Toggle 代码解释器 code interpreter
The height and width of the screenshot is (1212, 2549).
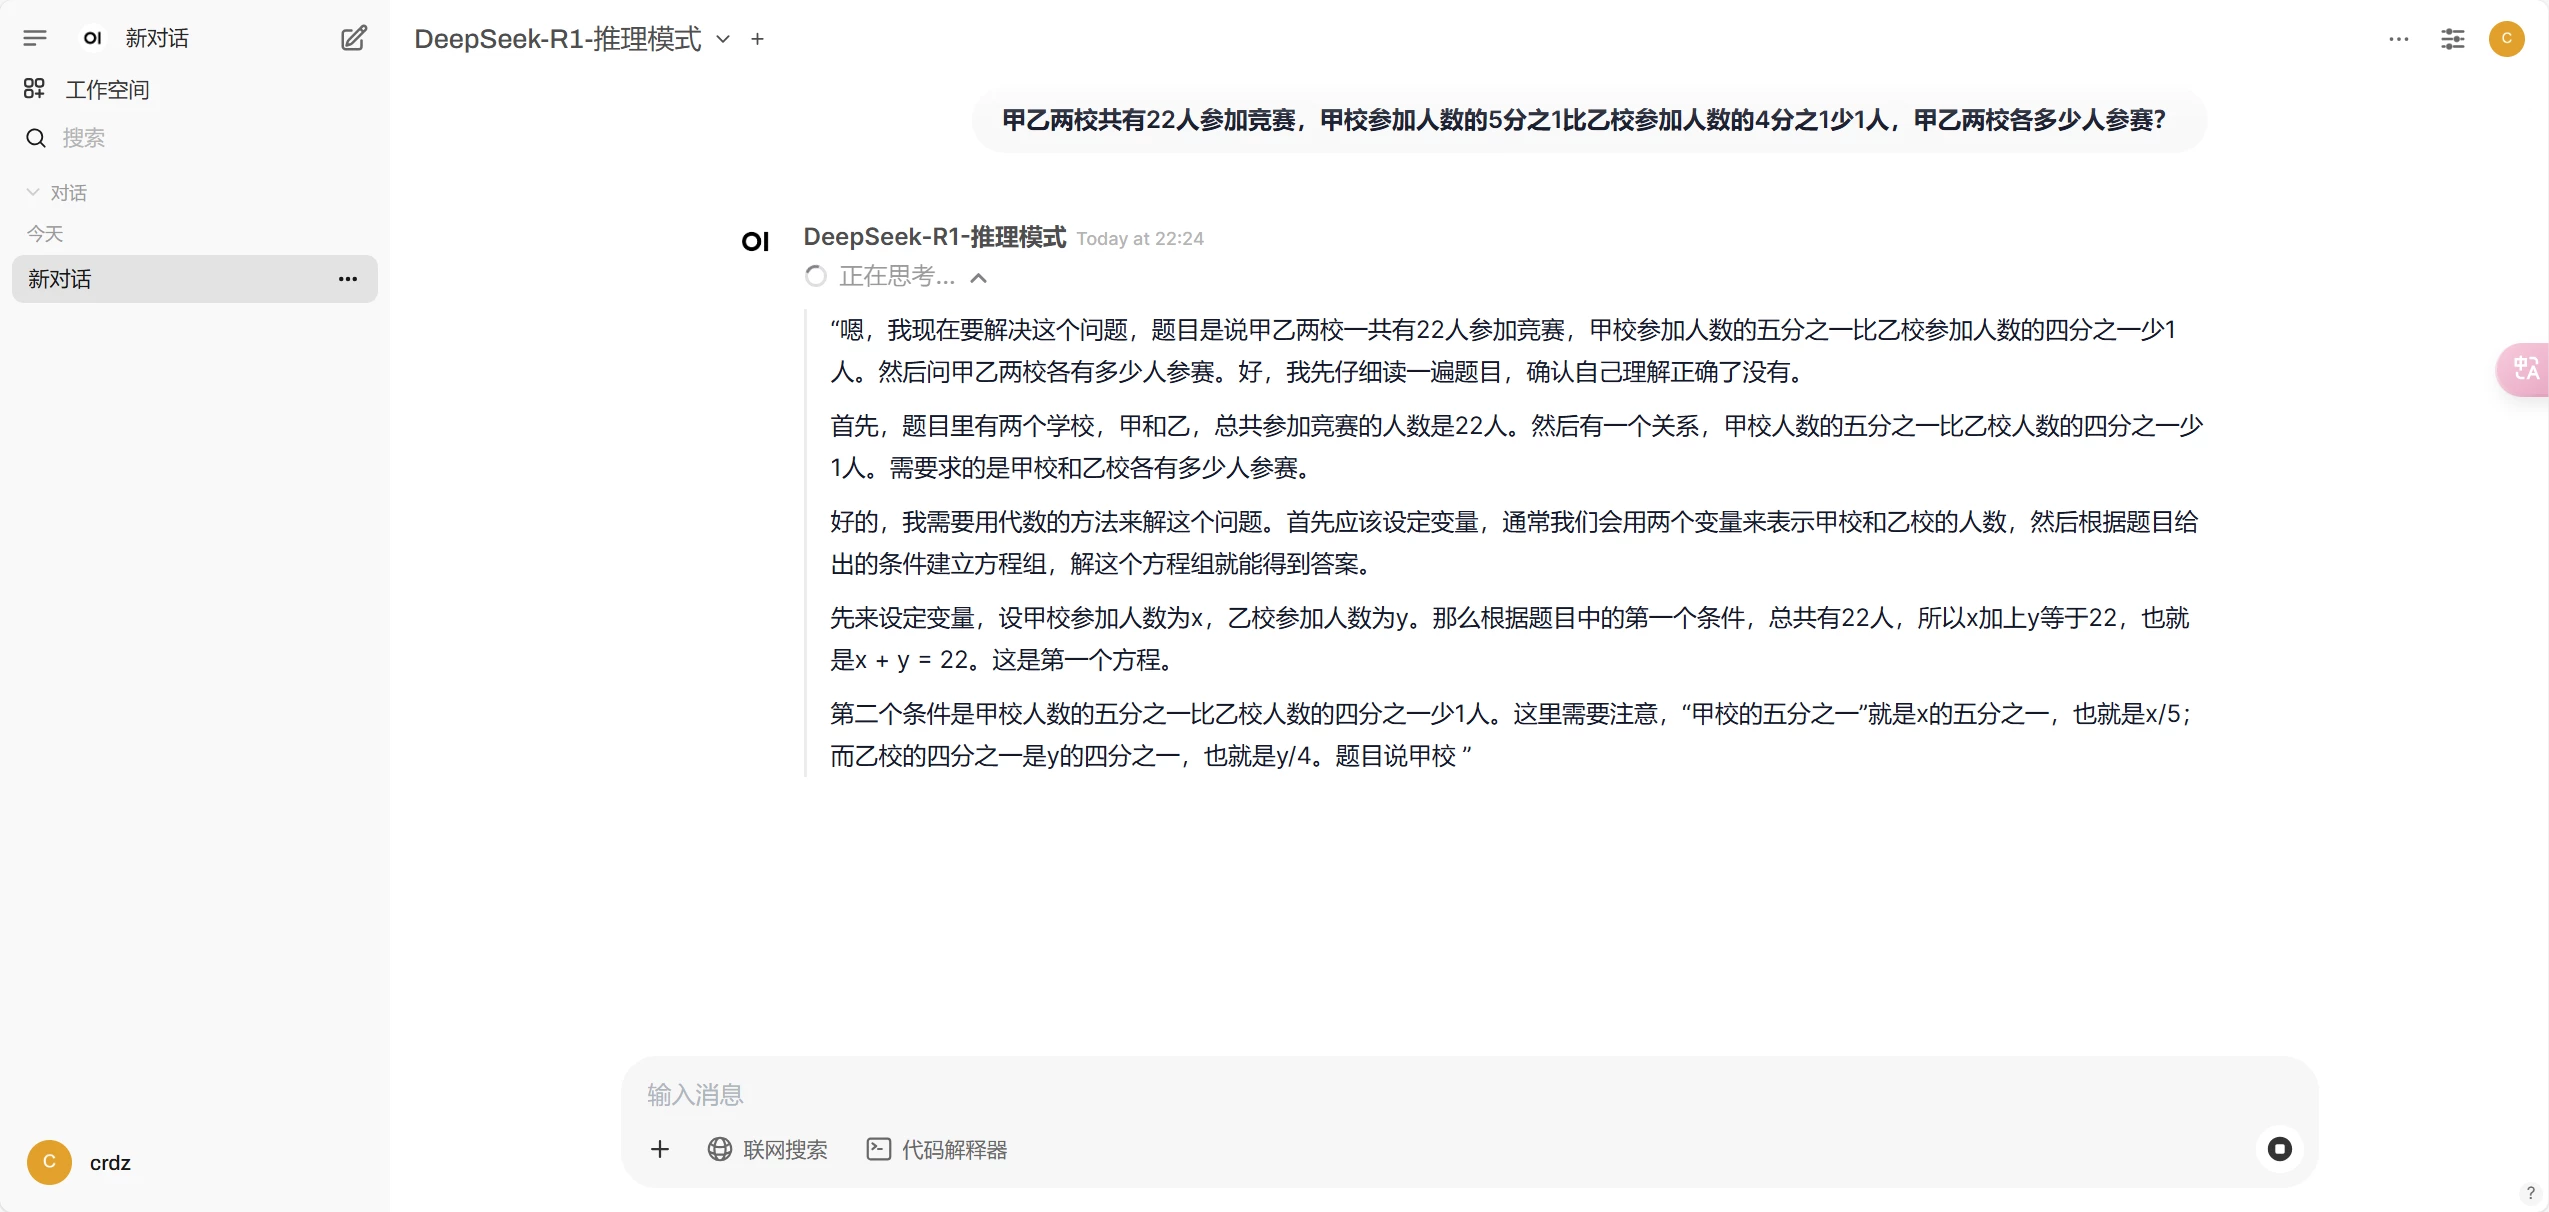tap(937, 1150)
